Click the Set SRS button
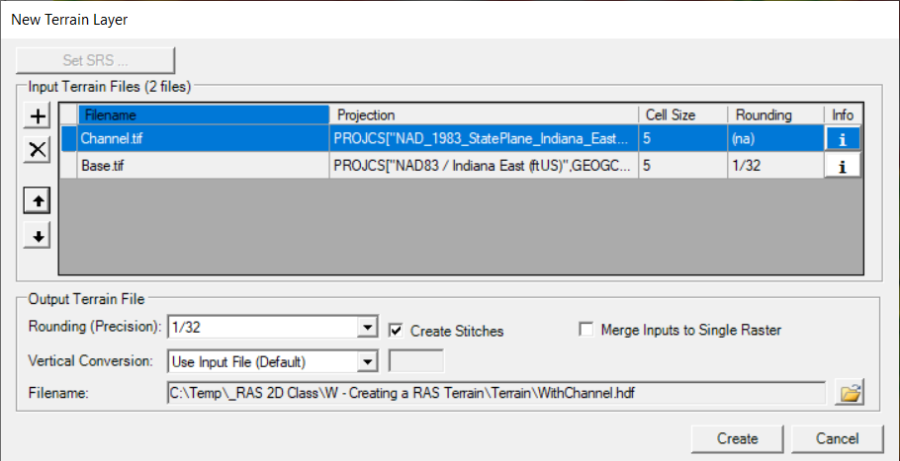 coord(95,61)
